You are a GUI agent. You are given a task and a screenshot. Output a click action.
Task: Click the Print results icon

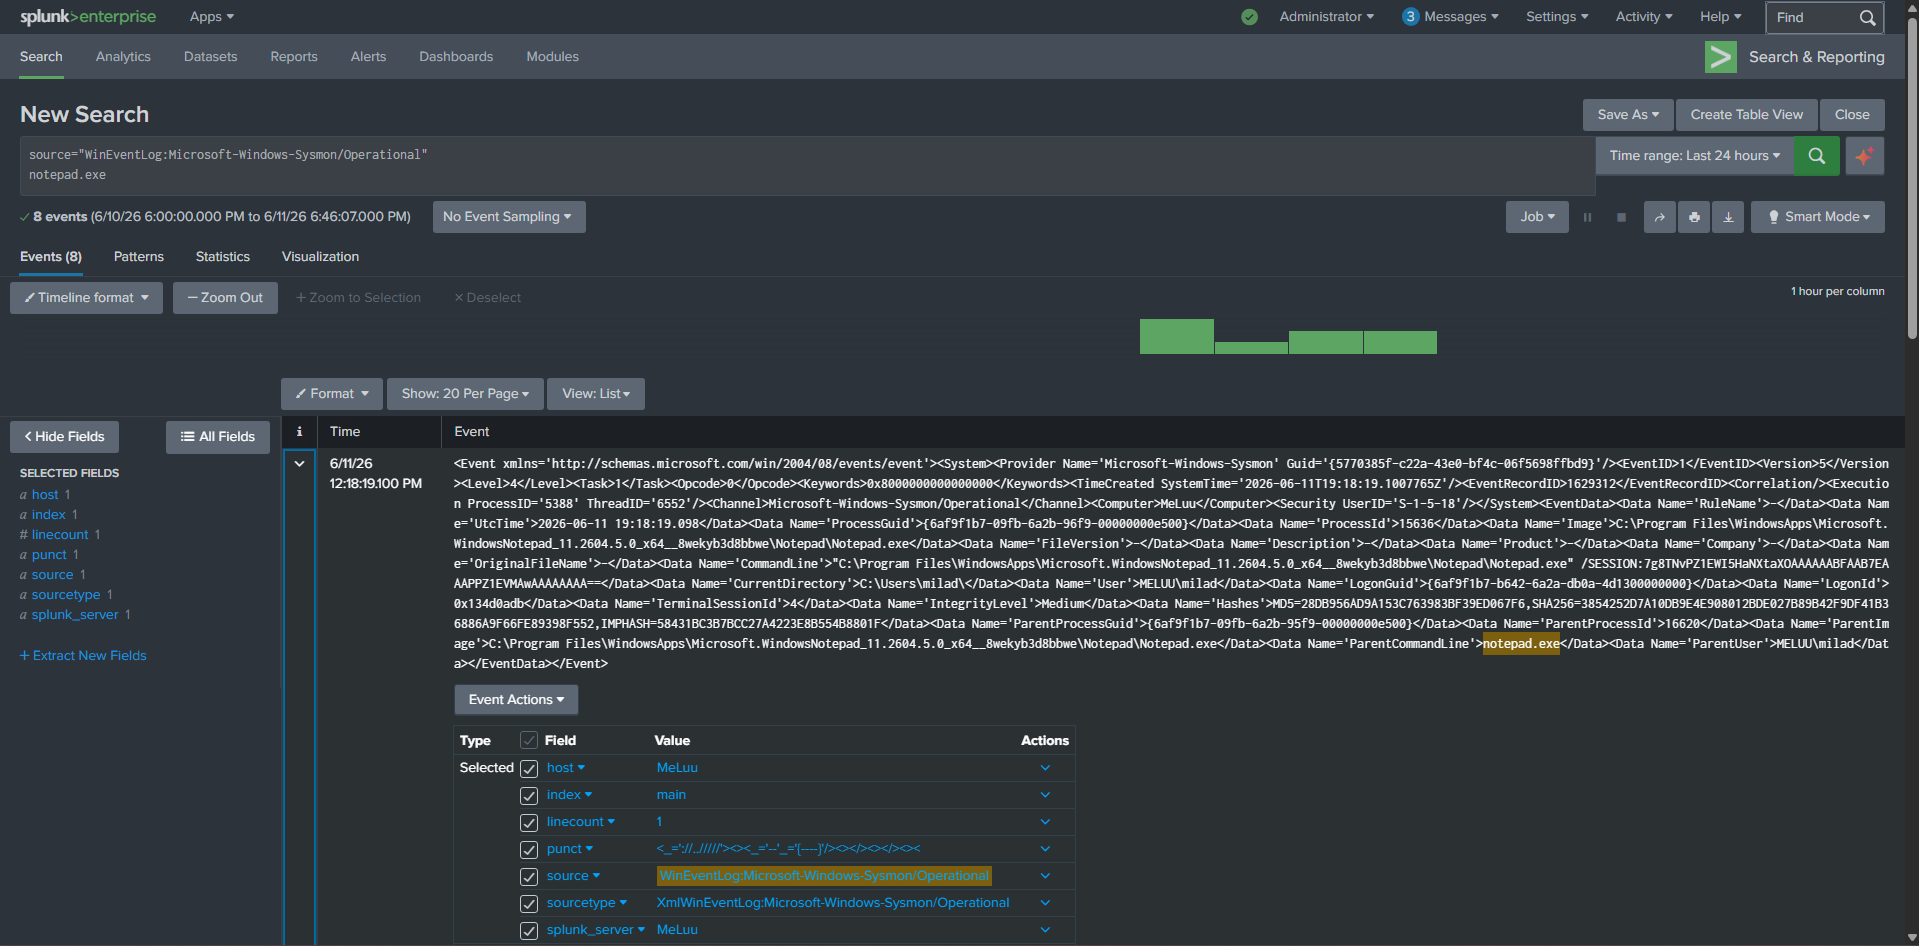(1694, 217)
